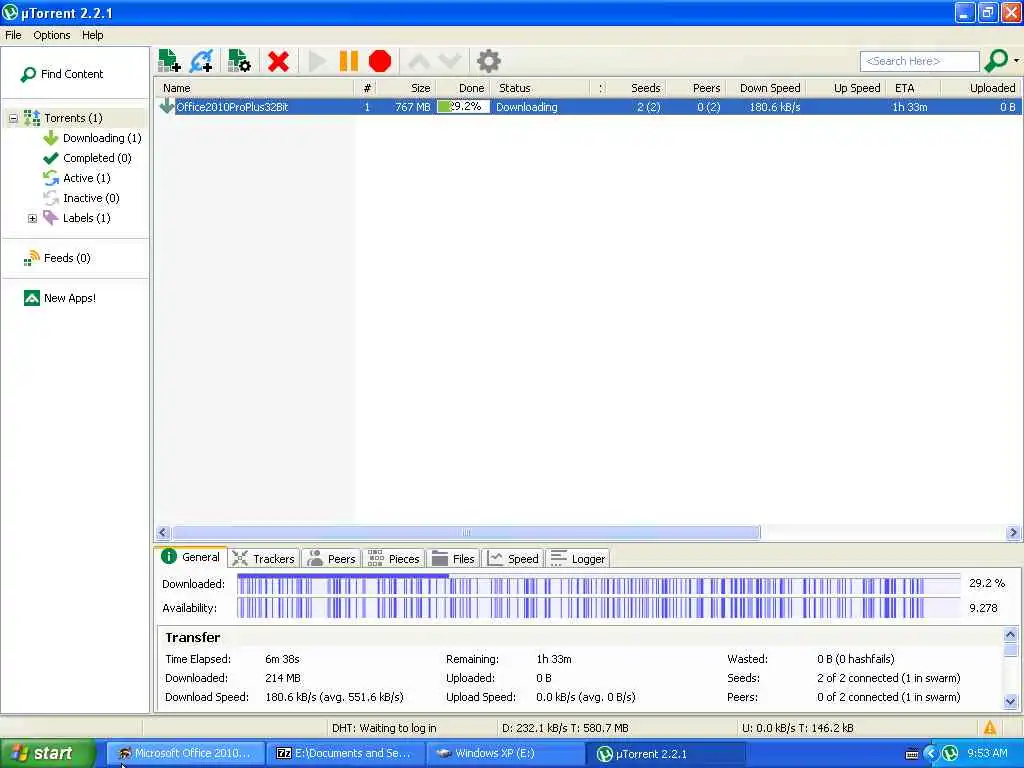This screenshot has height=768, width=1024.
Task: Click DHT: Waiting to log in status
Action: [384, 728]
